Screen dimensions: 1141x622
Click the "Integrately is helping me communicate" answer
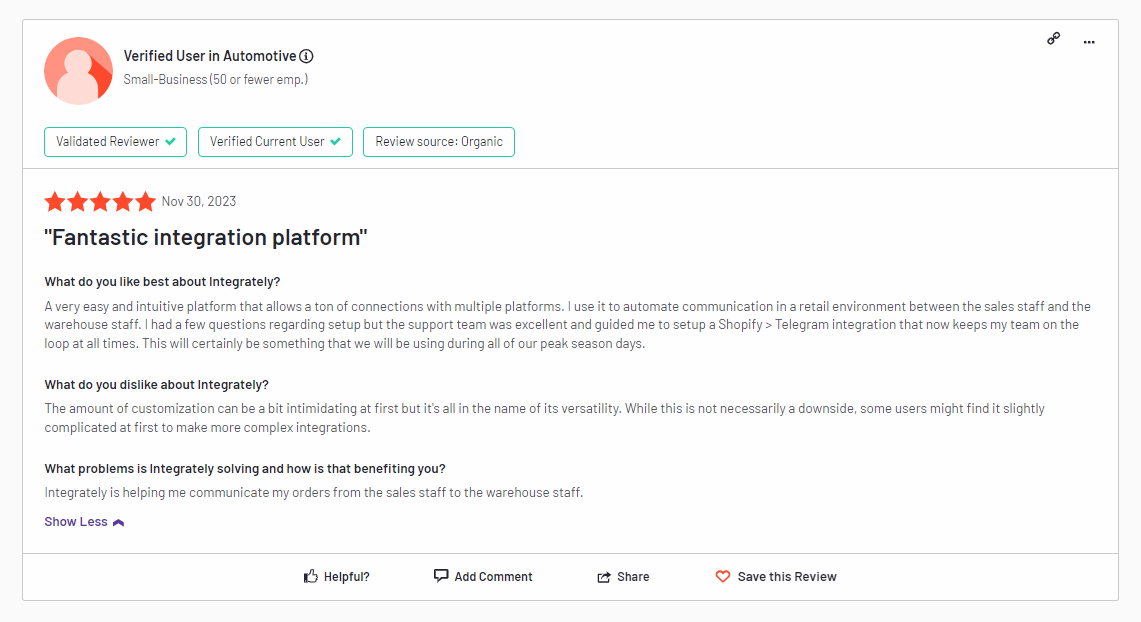tap(314, 493)
